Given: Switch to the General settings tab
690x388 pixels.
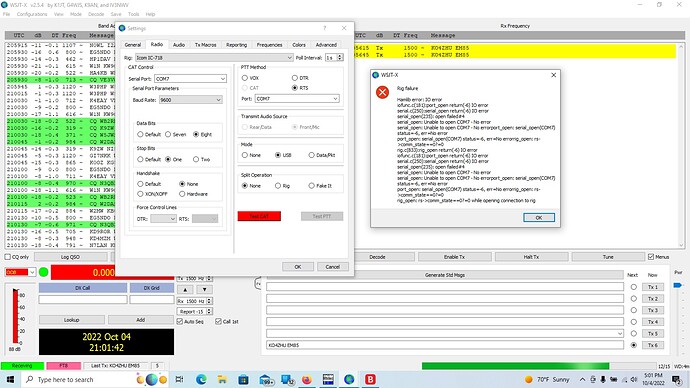Looking at the screenshot, I should point(132,45).
